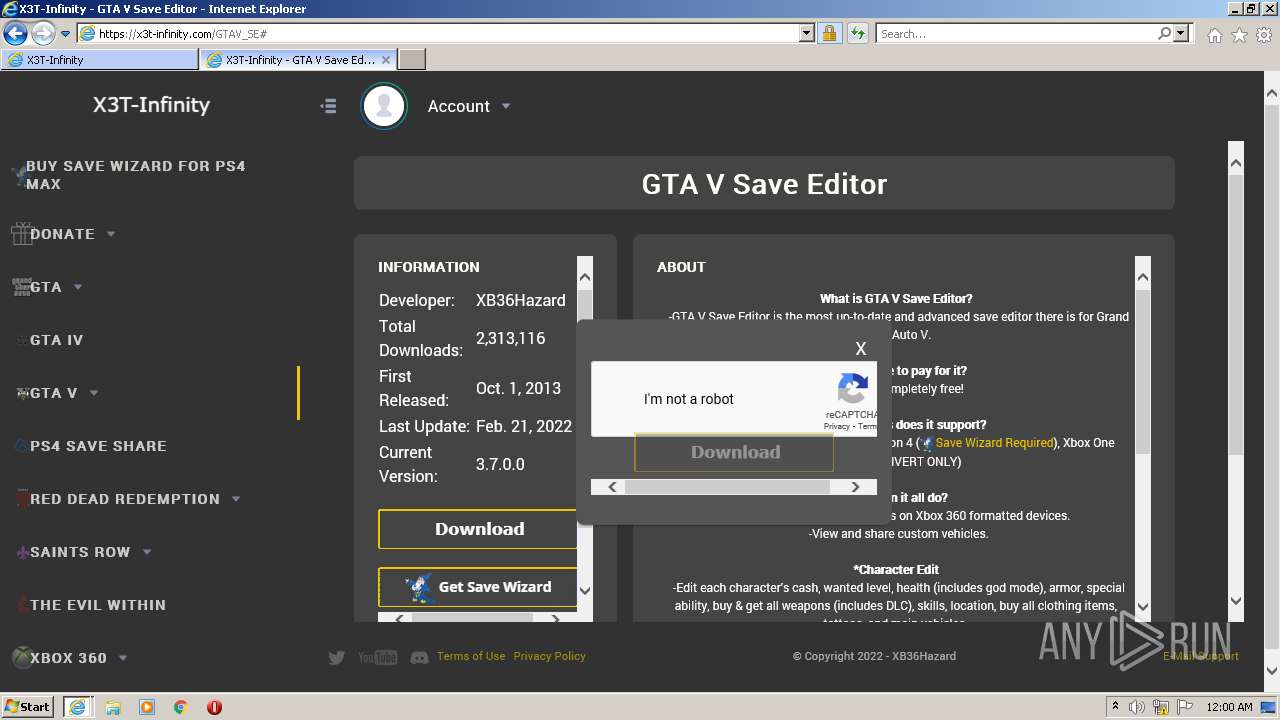Open the E-Mail Support link
This screenshot has width=1280, height=720.
(1200, 656)
